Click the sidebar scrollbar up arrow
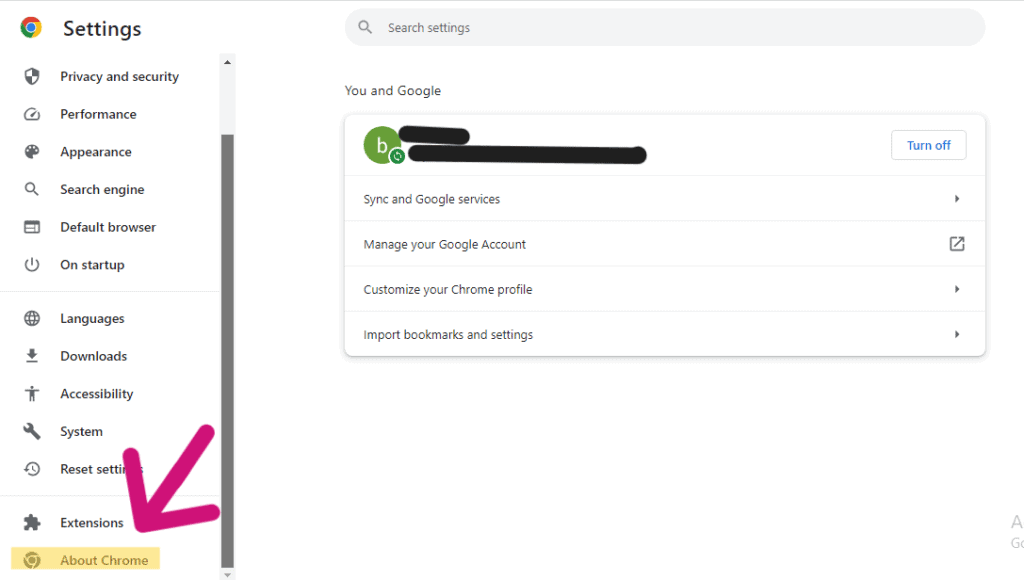 [x=227, y=62]
